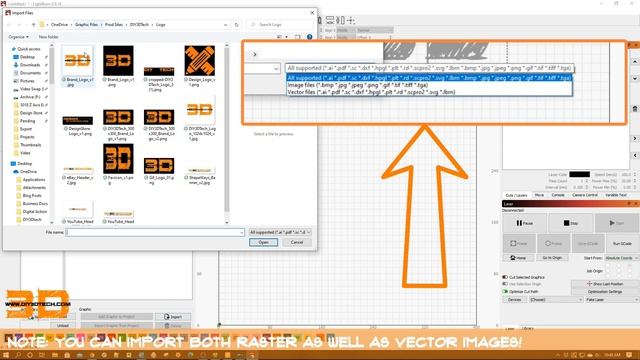This screenshot has height=360, width=640.
Task: Refresh the Logo folder listing
Action: (237, 25)
